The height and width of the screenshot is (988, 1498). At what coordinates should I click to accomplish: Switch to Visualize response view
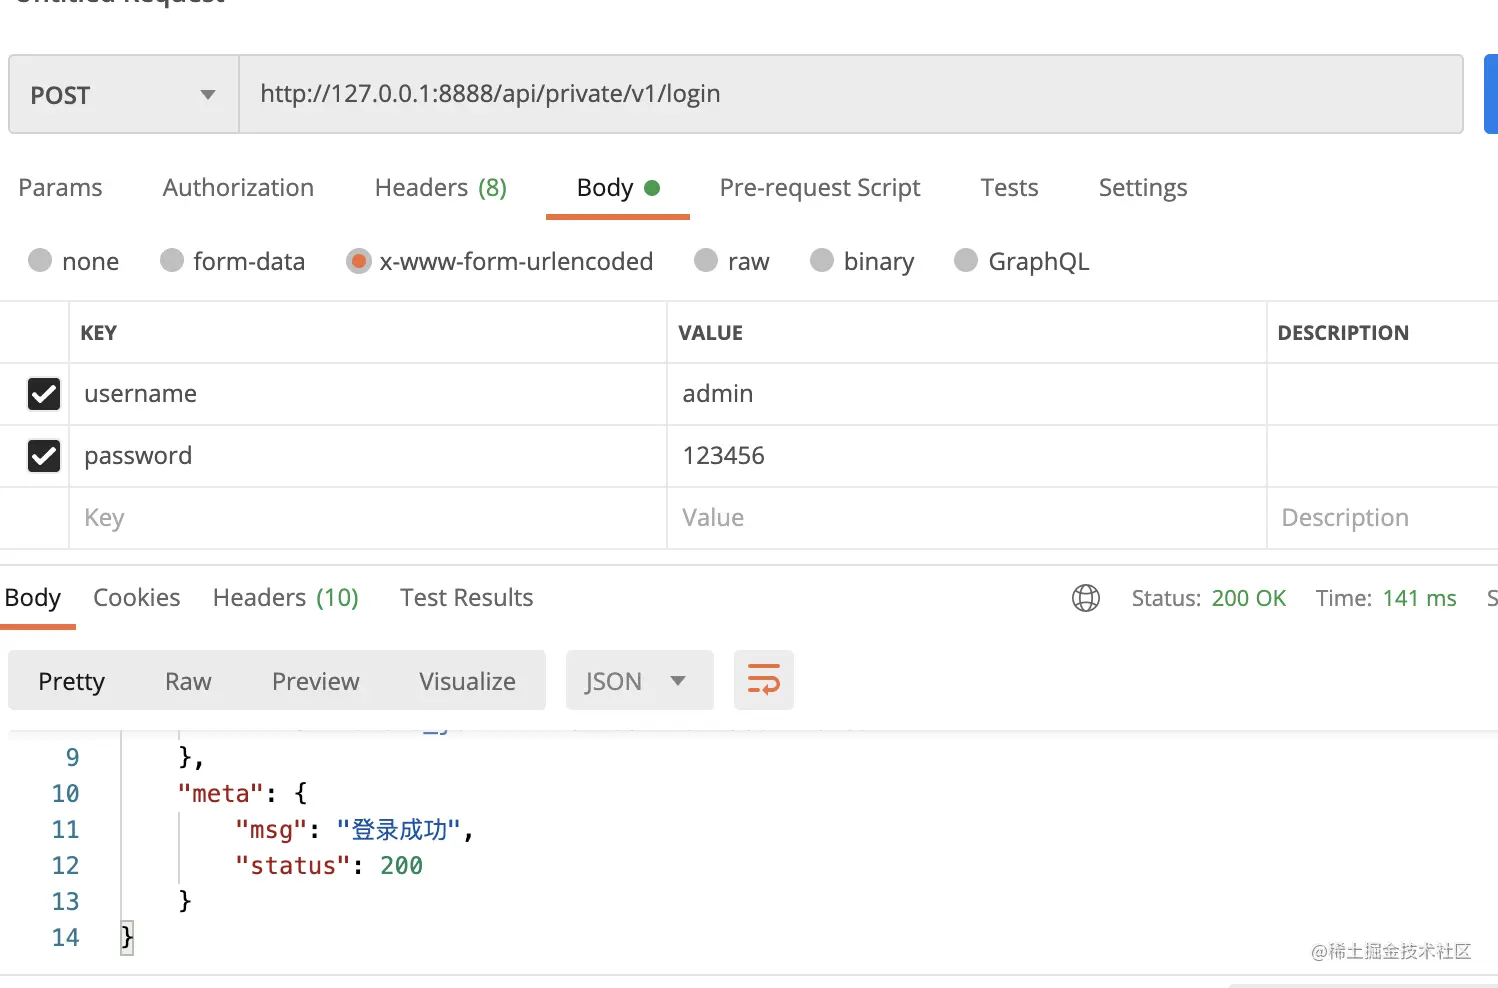467,681
